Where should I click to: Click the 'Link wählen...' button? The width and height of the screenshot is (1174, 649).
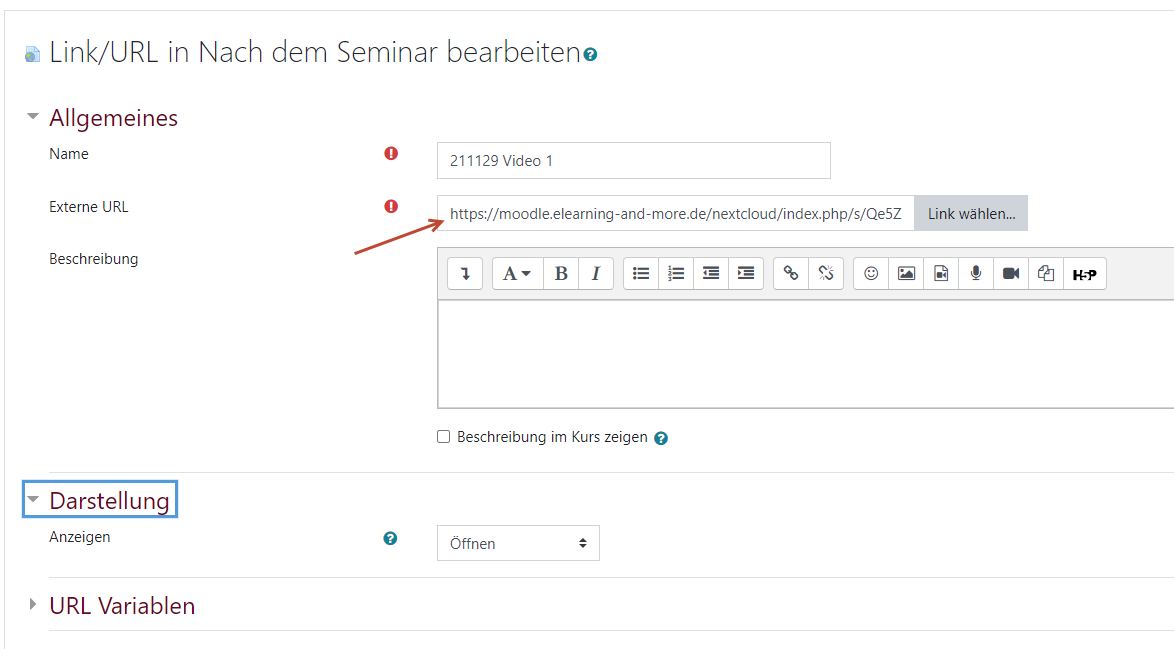[971, 213]
